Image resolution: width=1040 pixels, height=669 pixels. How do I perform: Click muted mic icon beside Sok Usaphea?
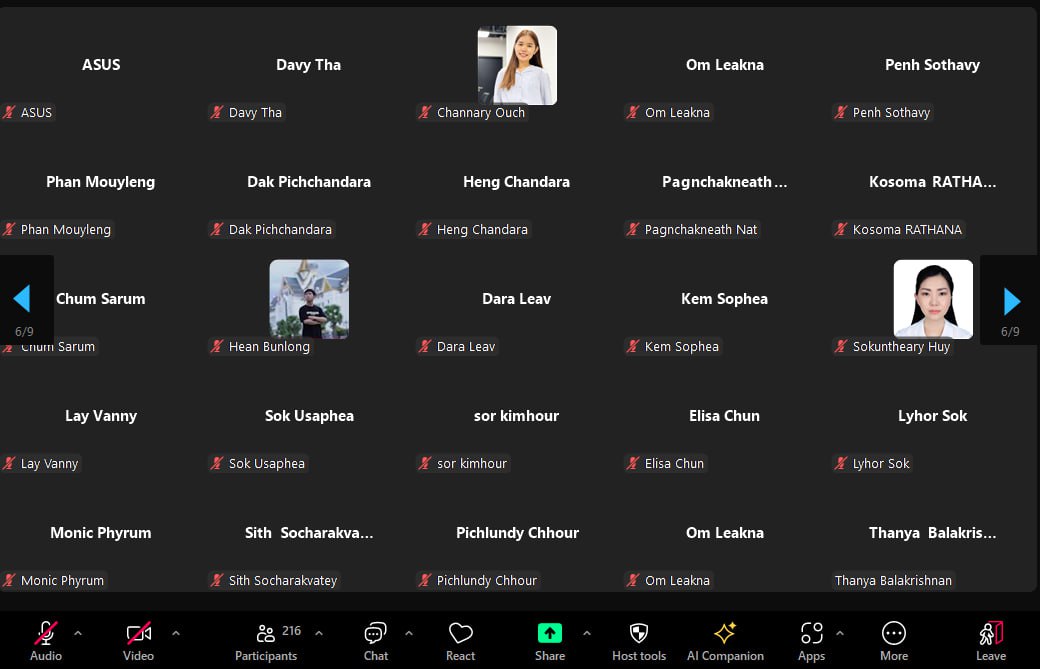point(217,463)
